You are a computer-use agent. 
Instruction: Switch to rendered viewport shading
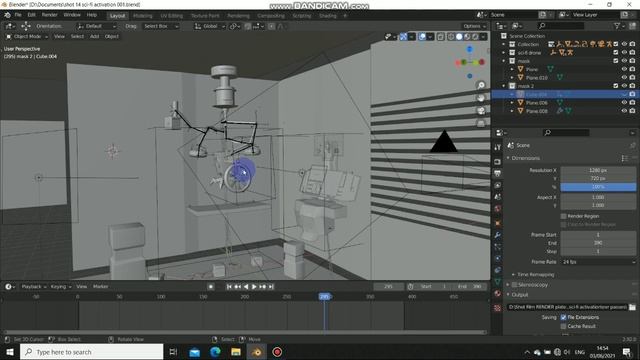coord(475,37)
